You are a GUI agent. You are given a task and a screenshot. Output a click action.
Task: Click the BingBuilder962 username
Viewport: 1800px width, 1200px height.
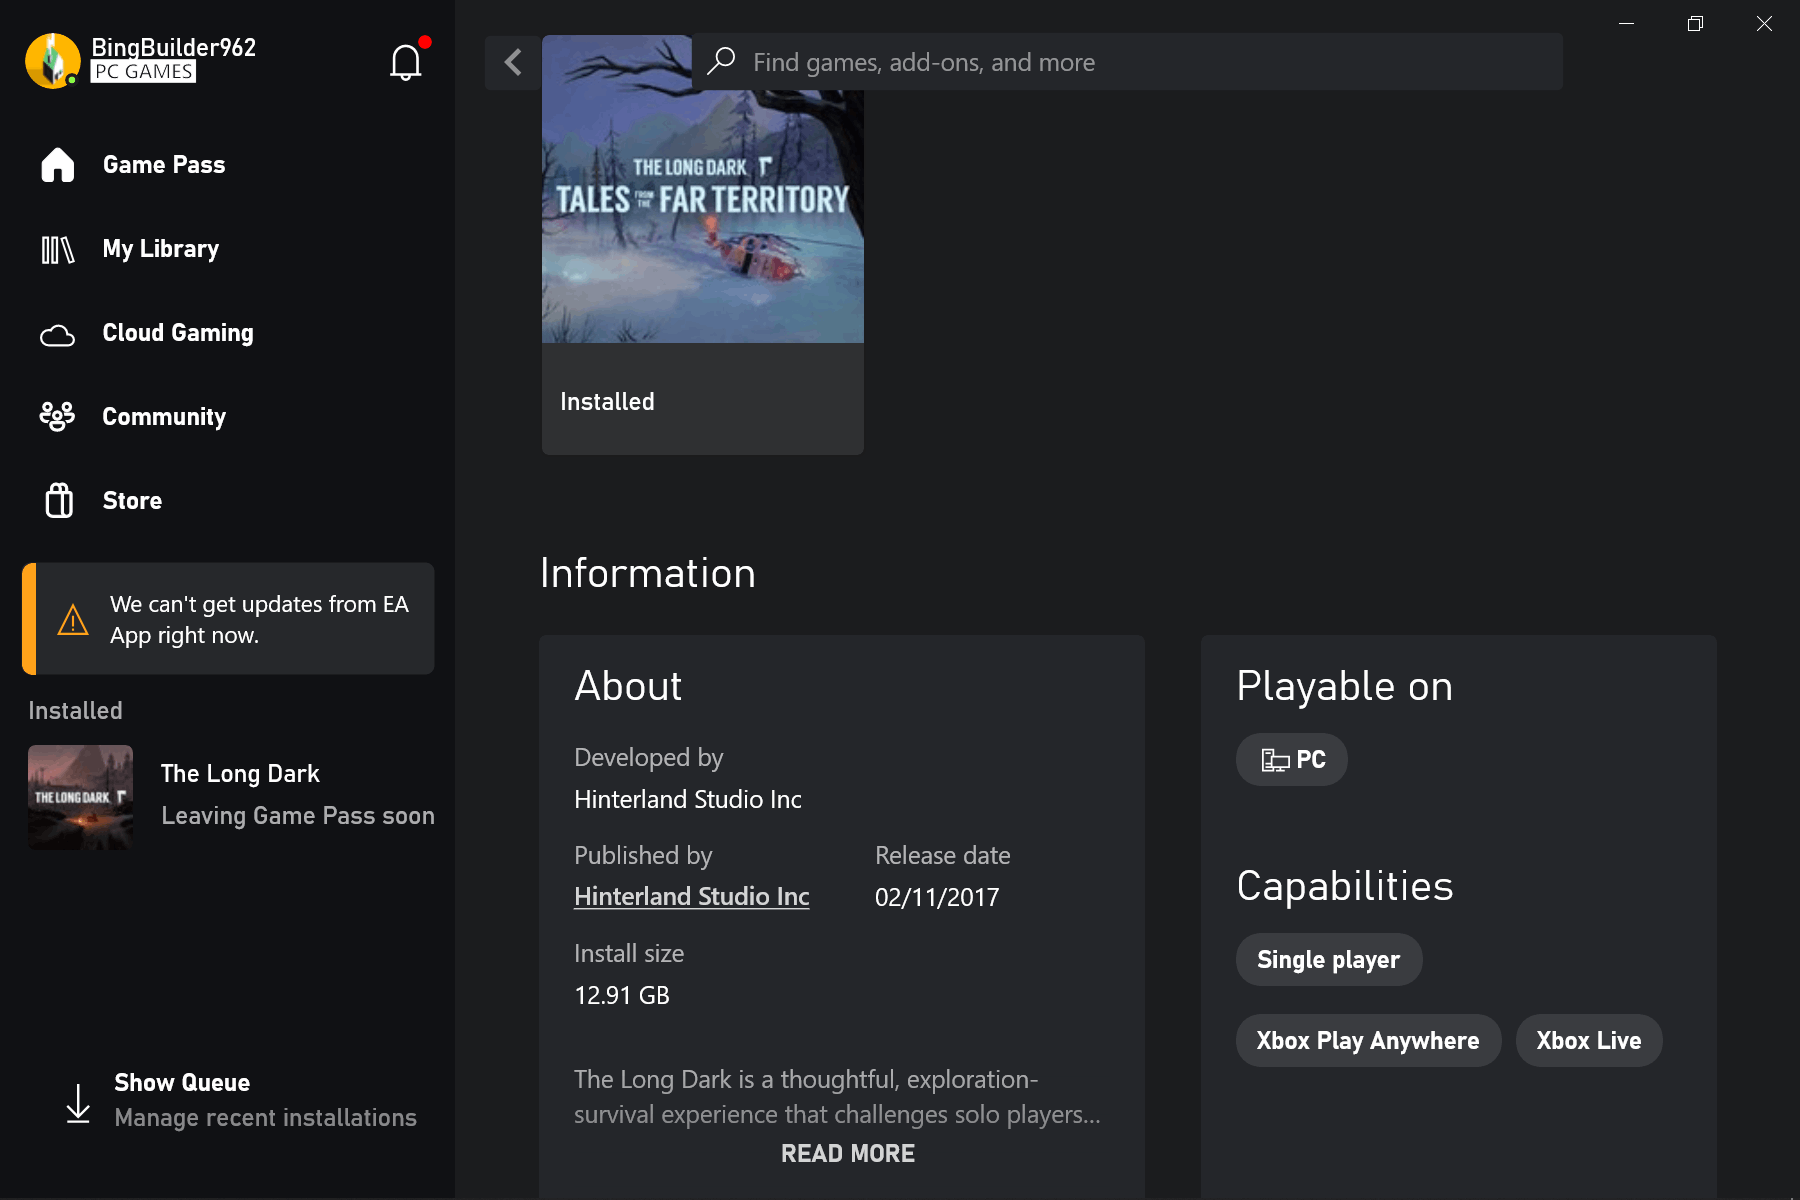point(174,47)
